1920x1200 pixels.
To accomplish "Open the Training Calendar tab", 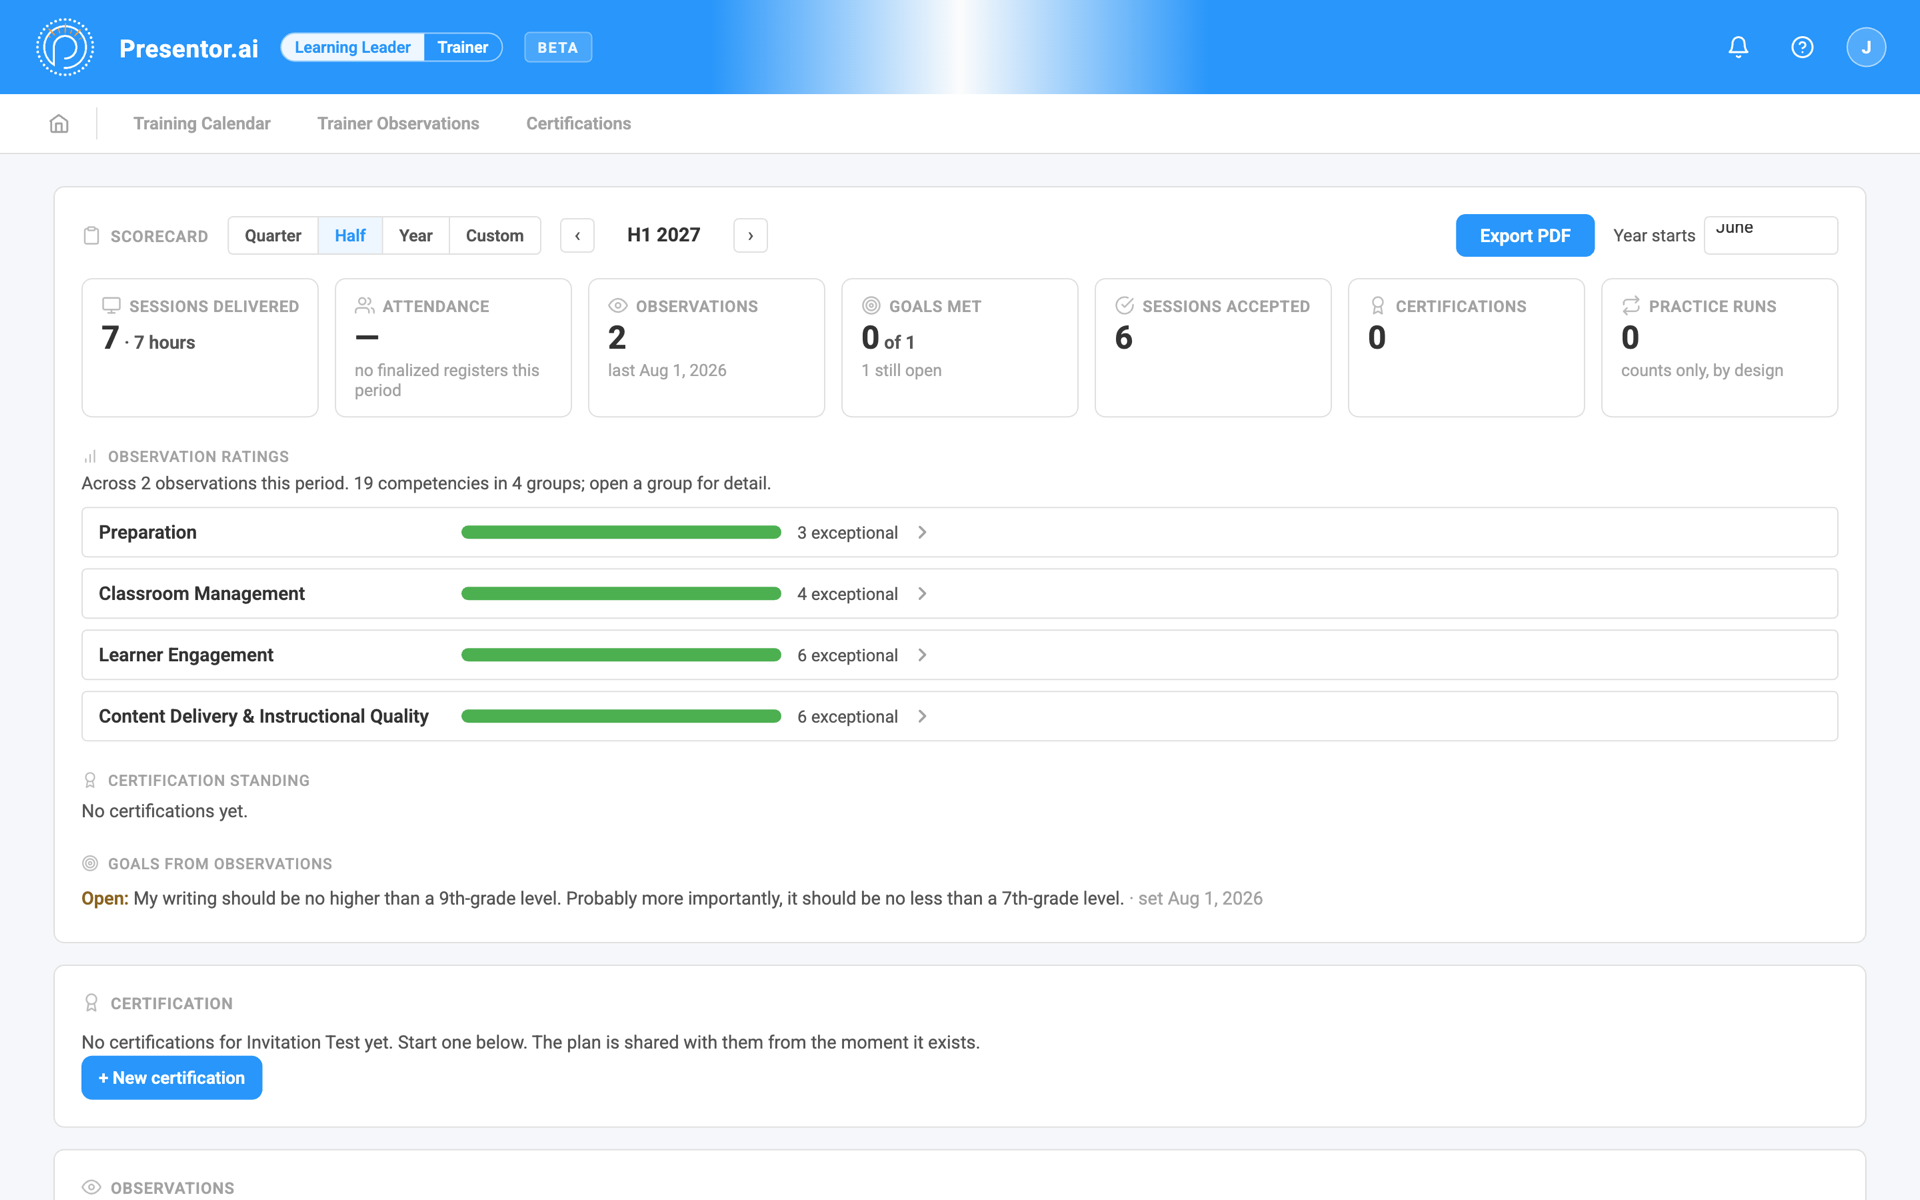I will [x=202, y=123].
